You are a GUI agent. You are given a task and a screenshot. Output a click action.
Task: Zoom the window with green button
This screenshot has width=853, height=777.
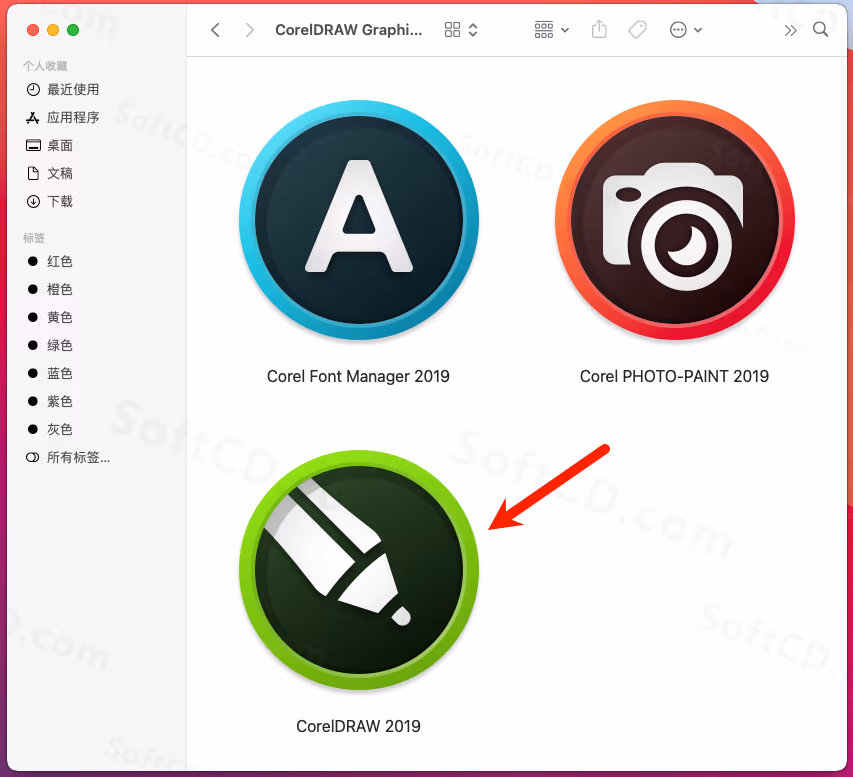coord(73,30)
